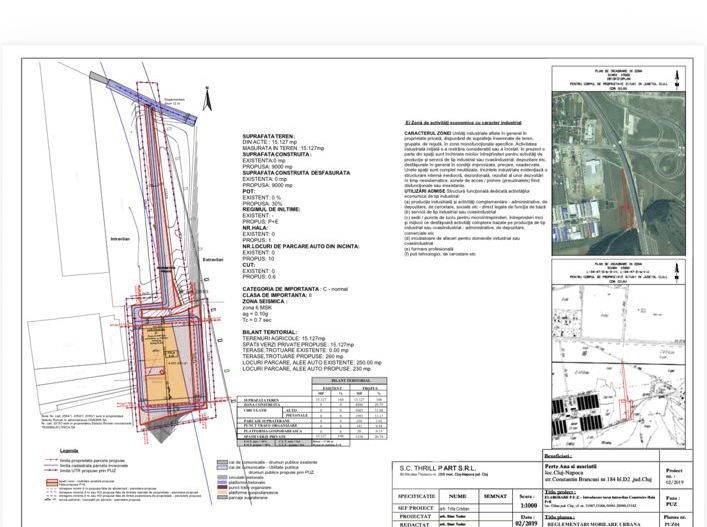Click the north arrow on the aerial map header
Image resolution: width=707 pixels, height=527 pixels.
tap(677, 79)
